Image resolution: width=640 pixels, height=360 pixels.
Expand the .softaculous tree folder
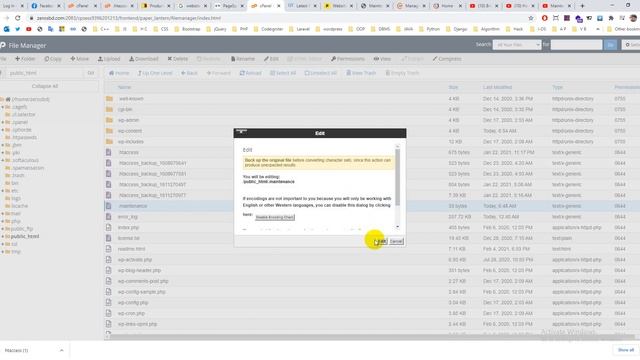[2, 160]
